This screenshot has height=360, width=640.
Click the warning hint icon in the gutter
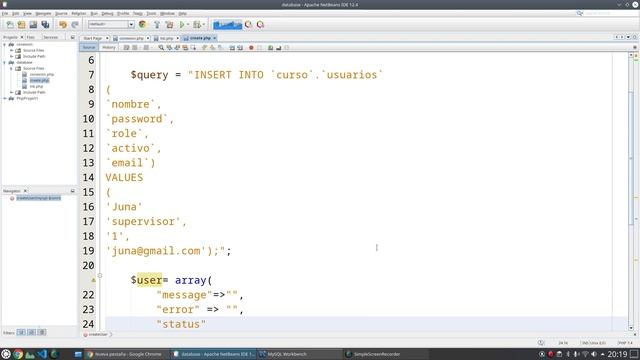pyautogui.click(x=93, y=280)
